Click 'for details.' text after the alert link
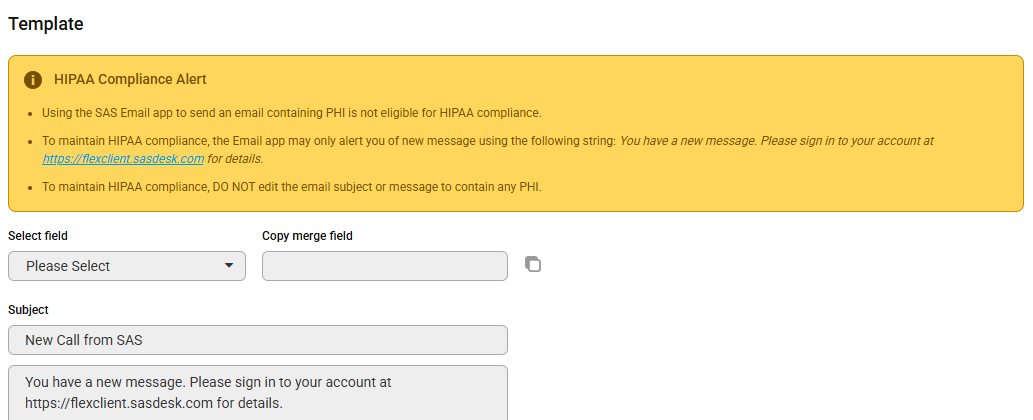The height and width of the screenshot is (420, 1033). [x=235, y=159]
